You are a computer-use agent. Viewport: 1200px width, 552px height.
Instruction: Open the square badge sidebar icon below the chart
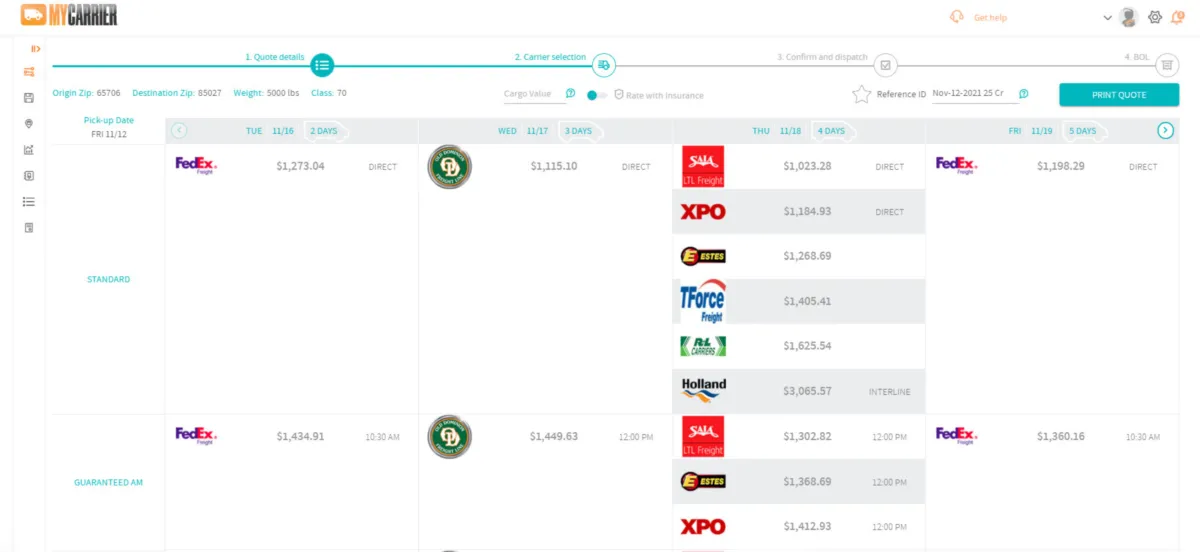29,176
